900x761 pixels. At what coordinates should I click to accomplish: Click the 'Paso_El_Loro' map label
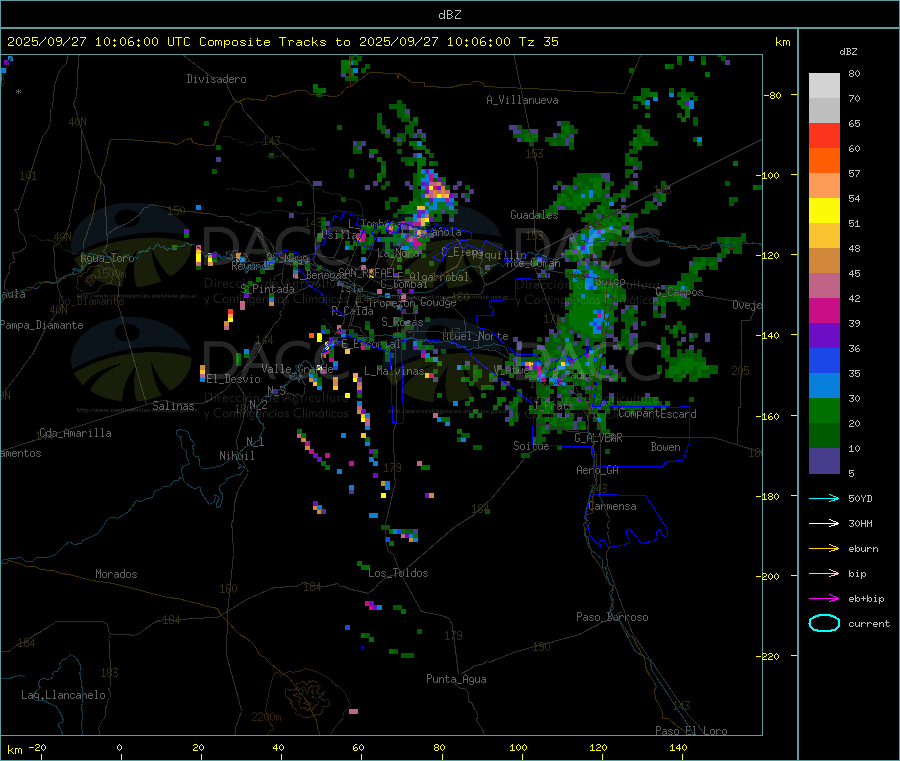coord(691,731)
